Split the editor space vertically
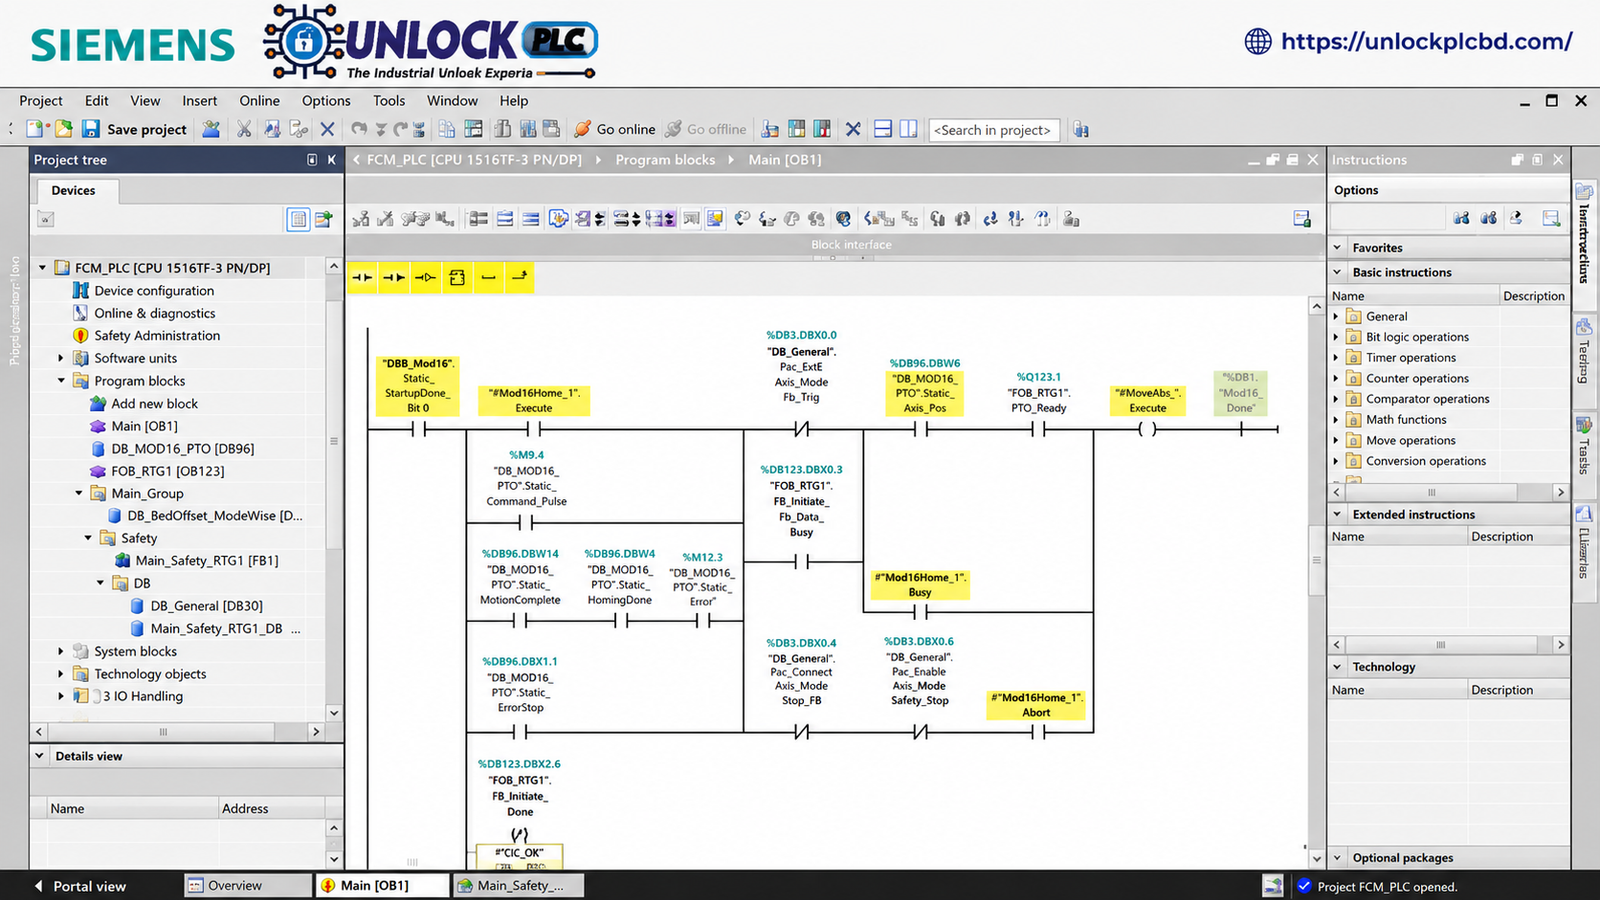 pyautogui.click(x=908, y=129)
